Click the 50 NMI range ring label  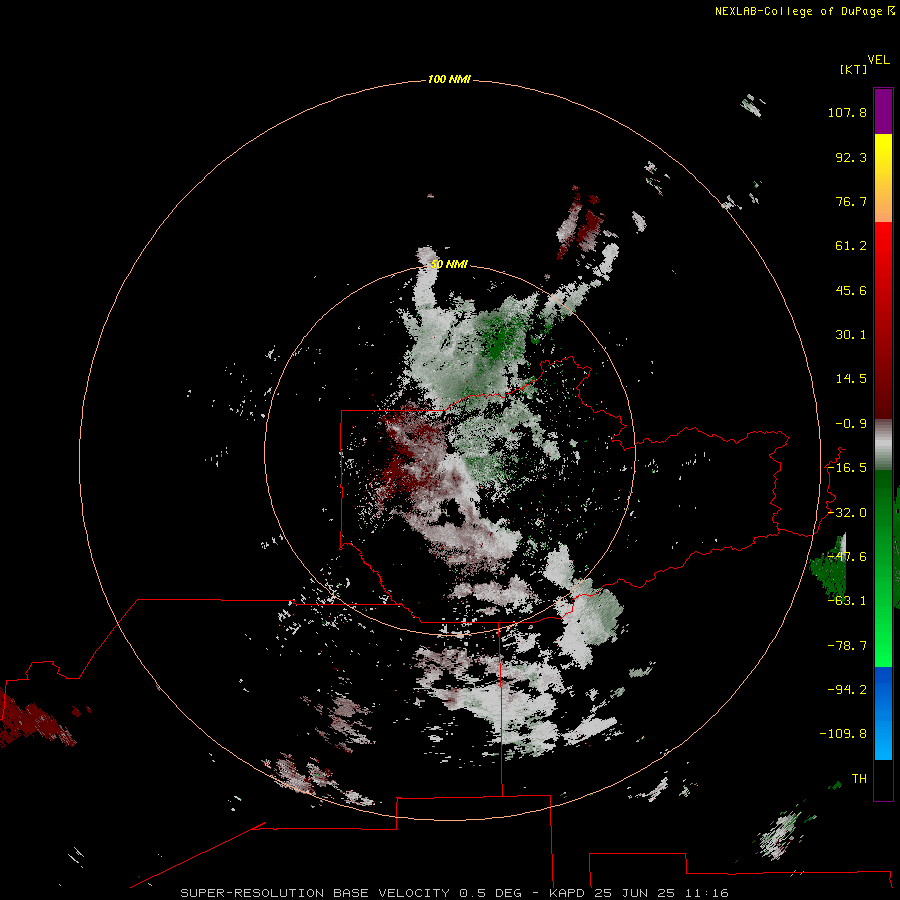pos(449,264)
